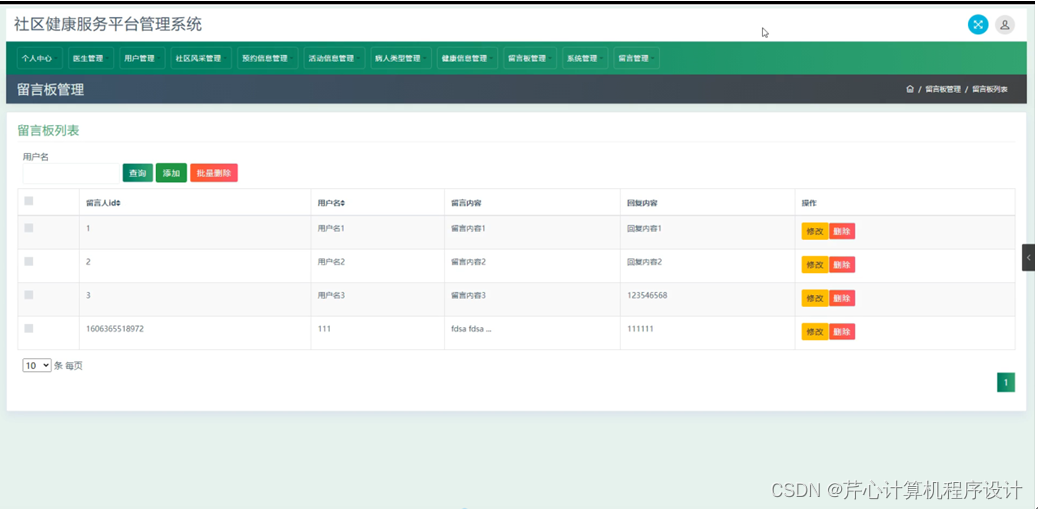Expand the 活动信息管理 menu
Image resolution: width=1038 pixels, height=509 pixels.
pyautogui.click(x=334, y=58)
